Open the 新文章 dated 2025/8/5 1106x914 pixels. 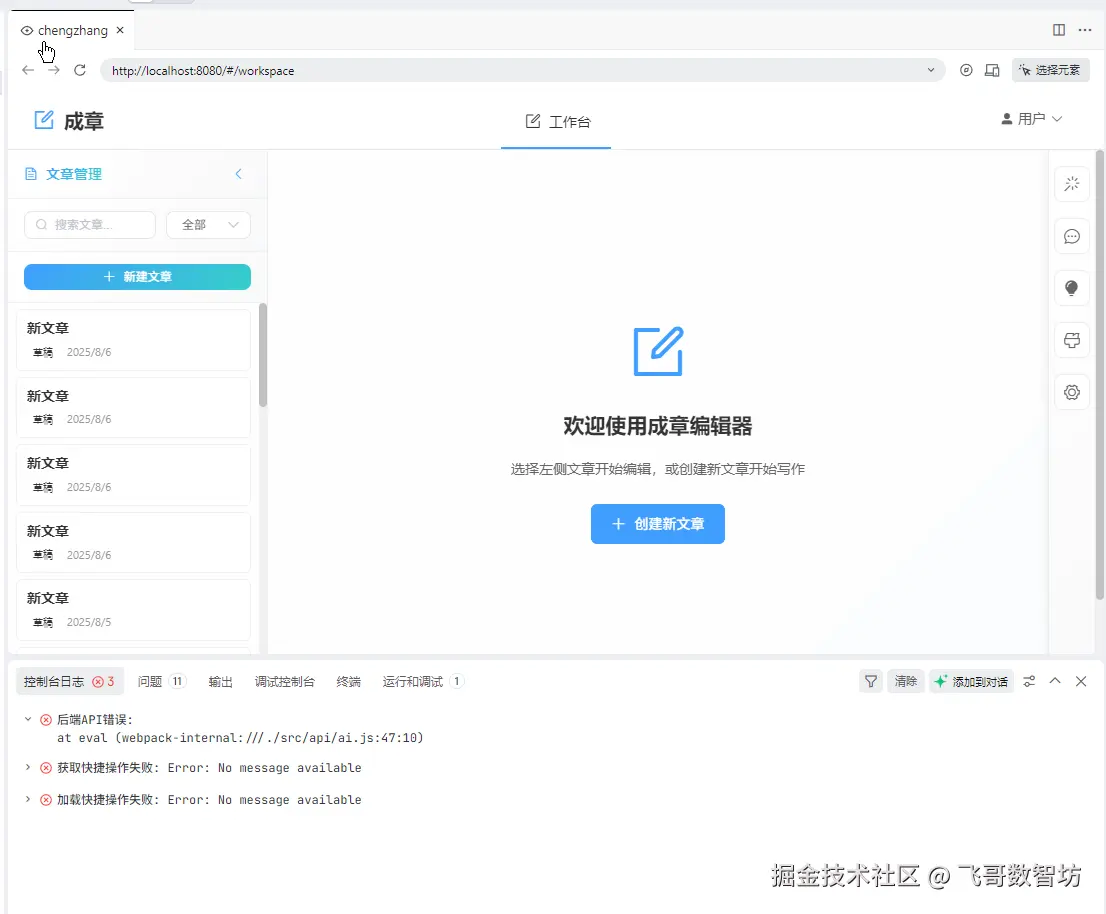pos(133,610)
